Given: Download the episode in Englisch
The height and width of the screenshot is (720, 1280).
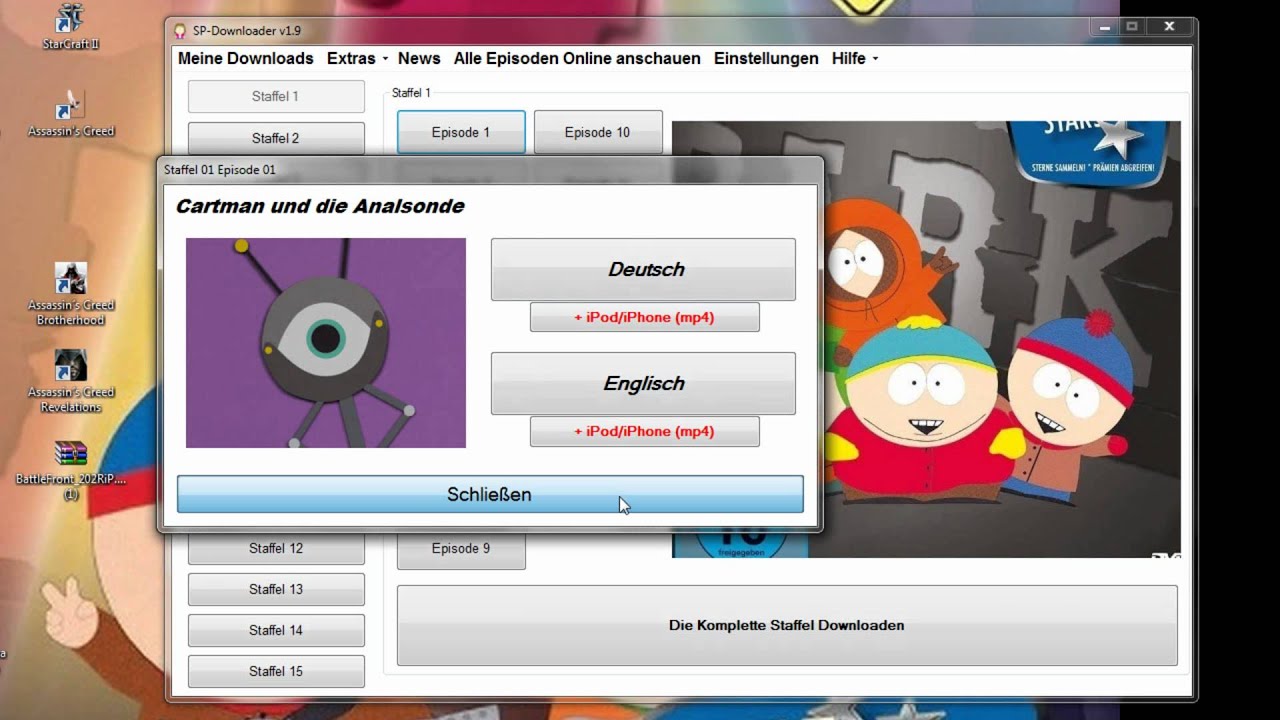Looking at the screenshot, I should click(643, 383).
